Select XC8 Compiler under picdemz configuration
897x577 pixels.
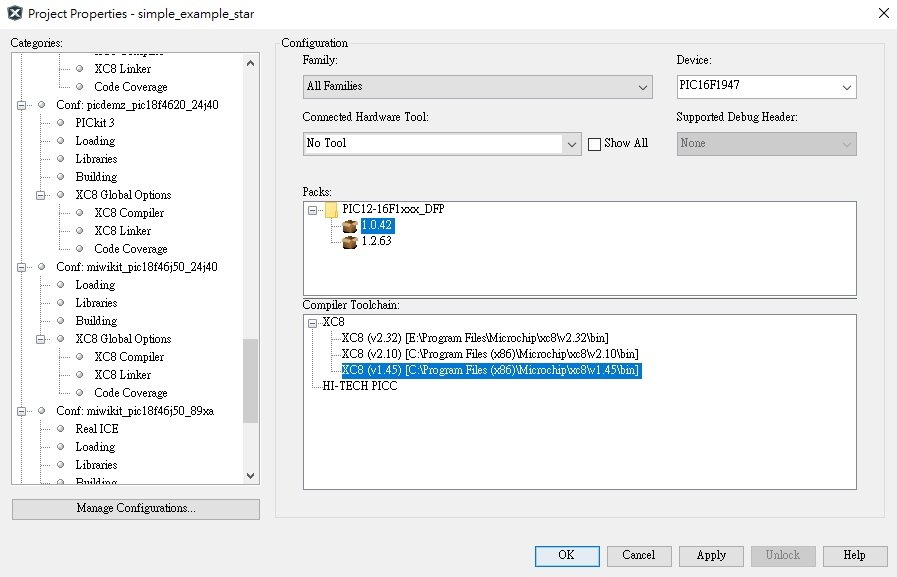(129, 213)
